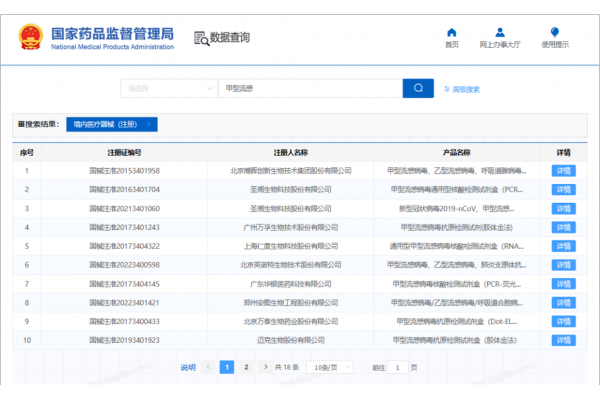View 详情 for 国械注准20153401958
The width and height of the screenshot is (600, 400).
564,170
